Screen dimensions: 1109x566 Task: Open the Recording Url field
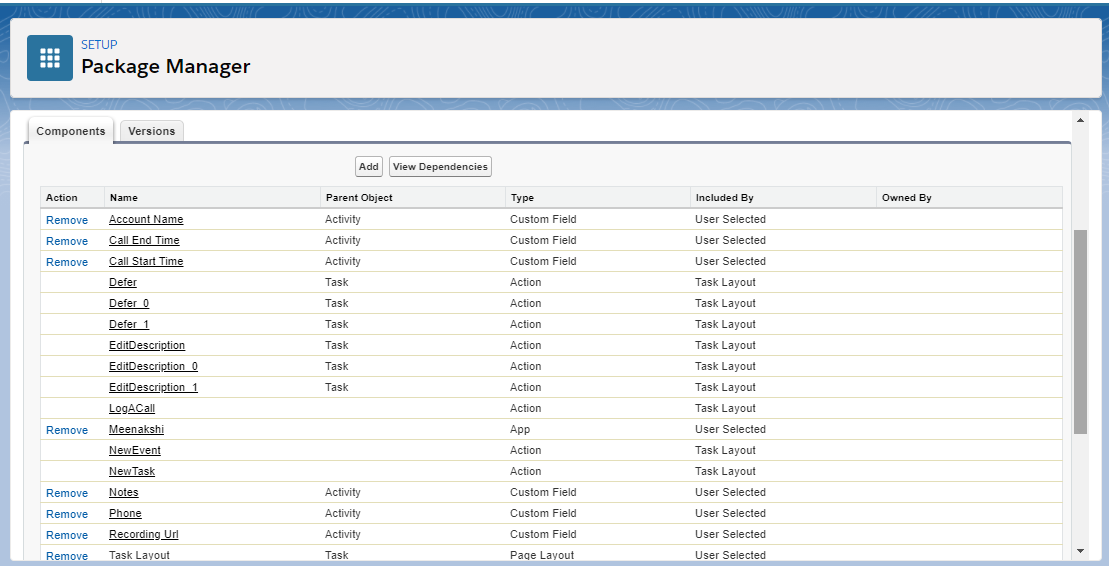pyautogui.click(x=144, y=534)
